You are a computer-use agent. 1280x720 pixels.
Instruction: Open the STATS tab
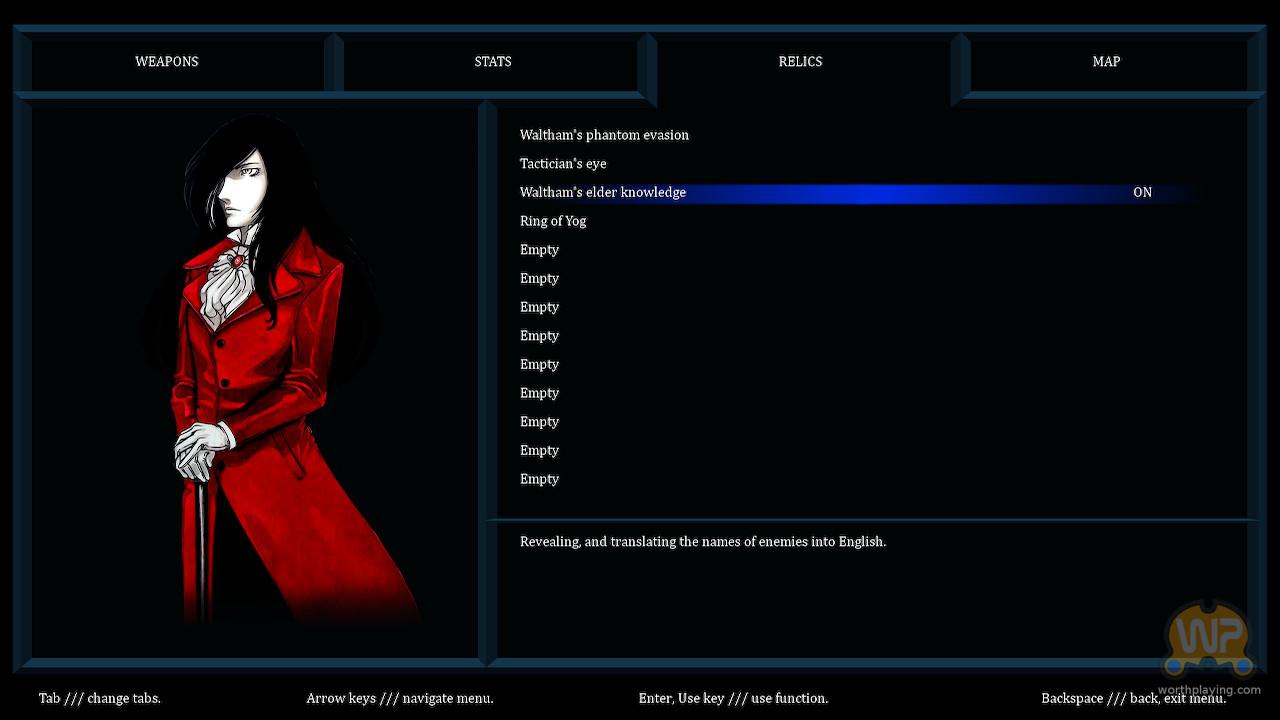(x=493, y=62)
